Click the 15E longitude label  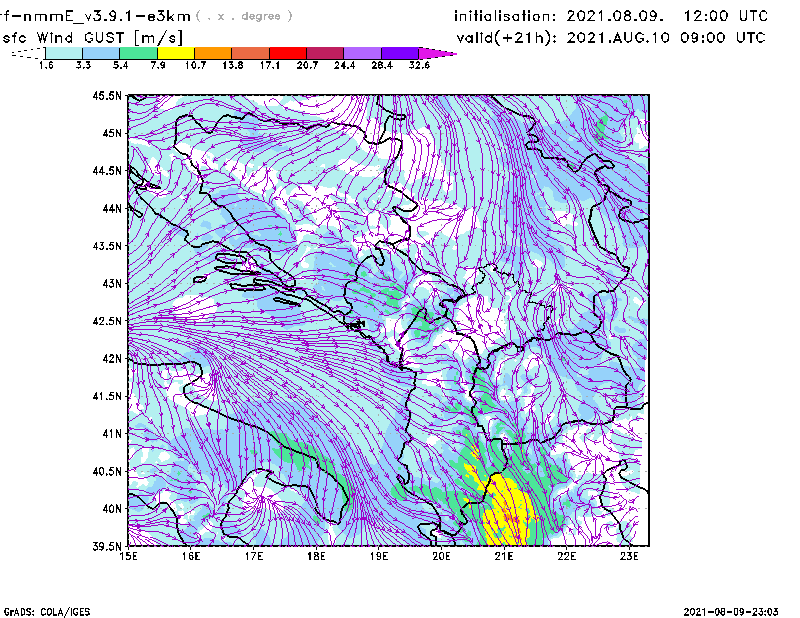(x=128, y=556)
